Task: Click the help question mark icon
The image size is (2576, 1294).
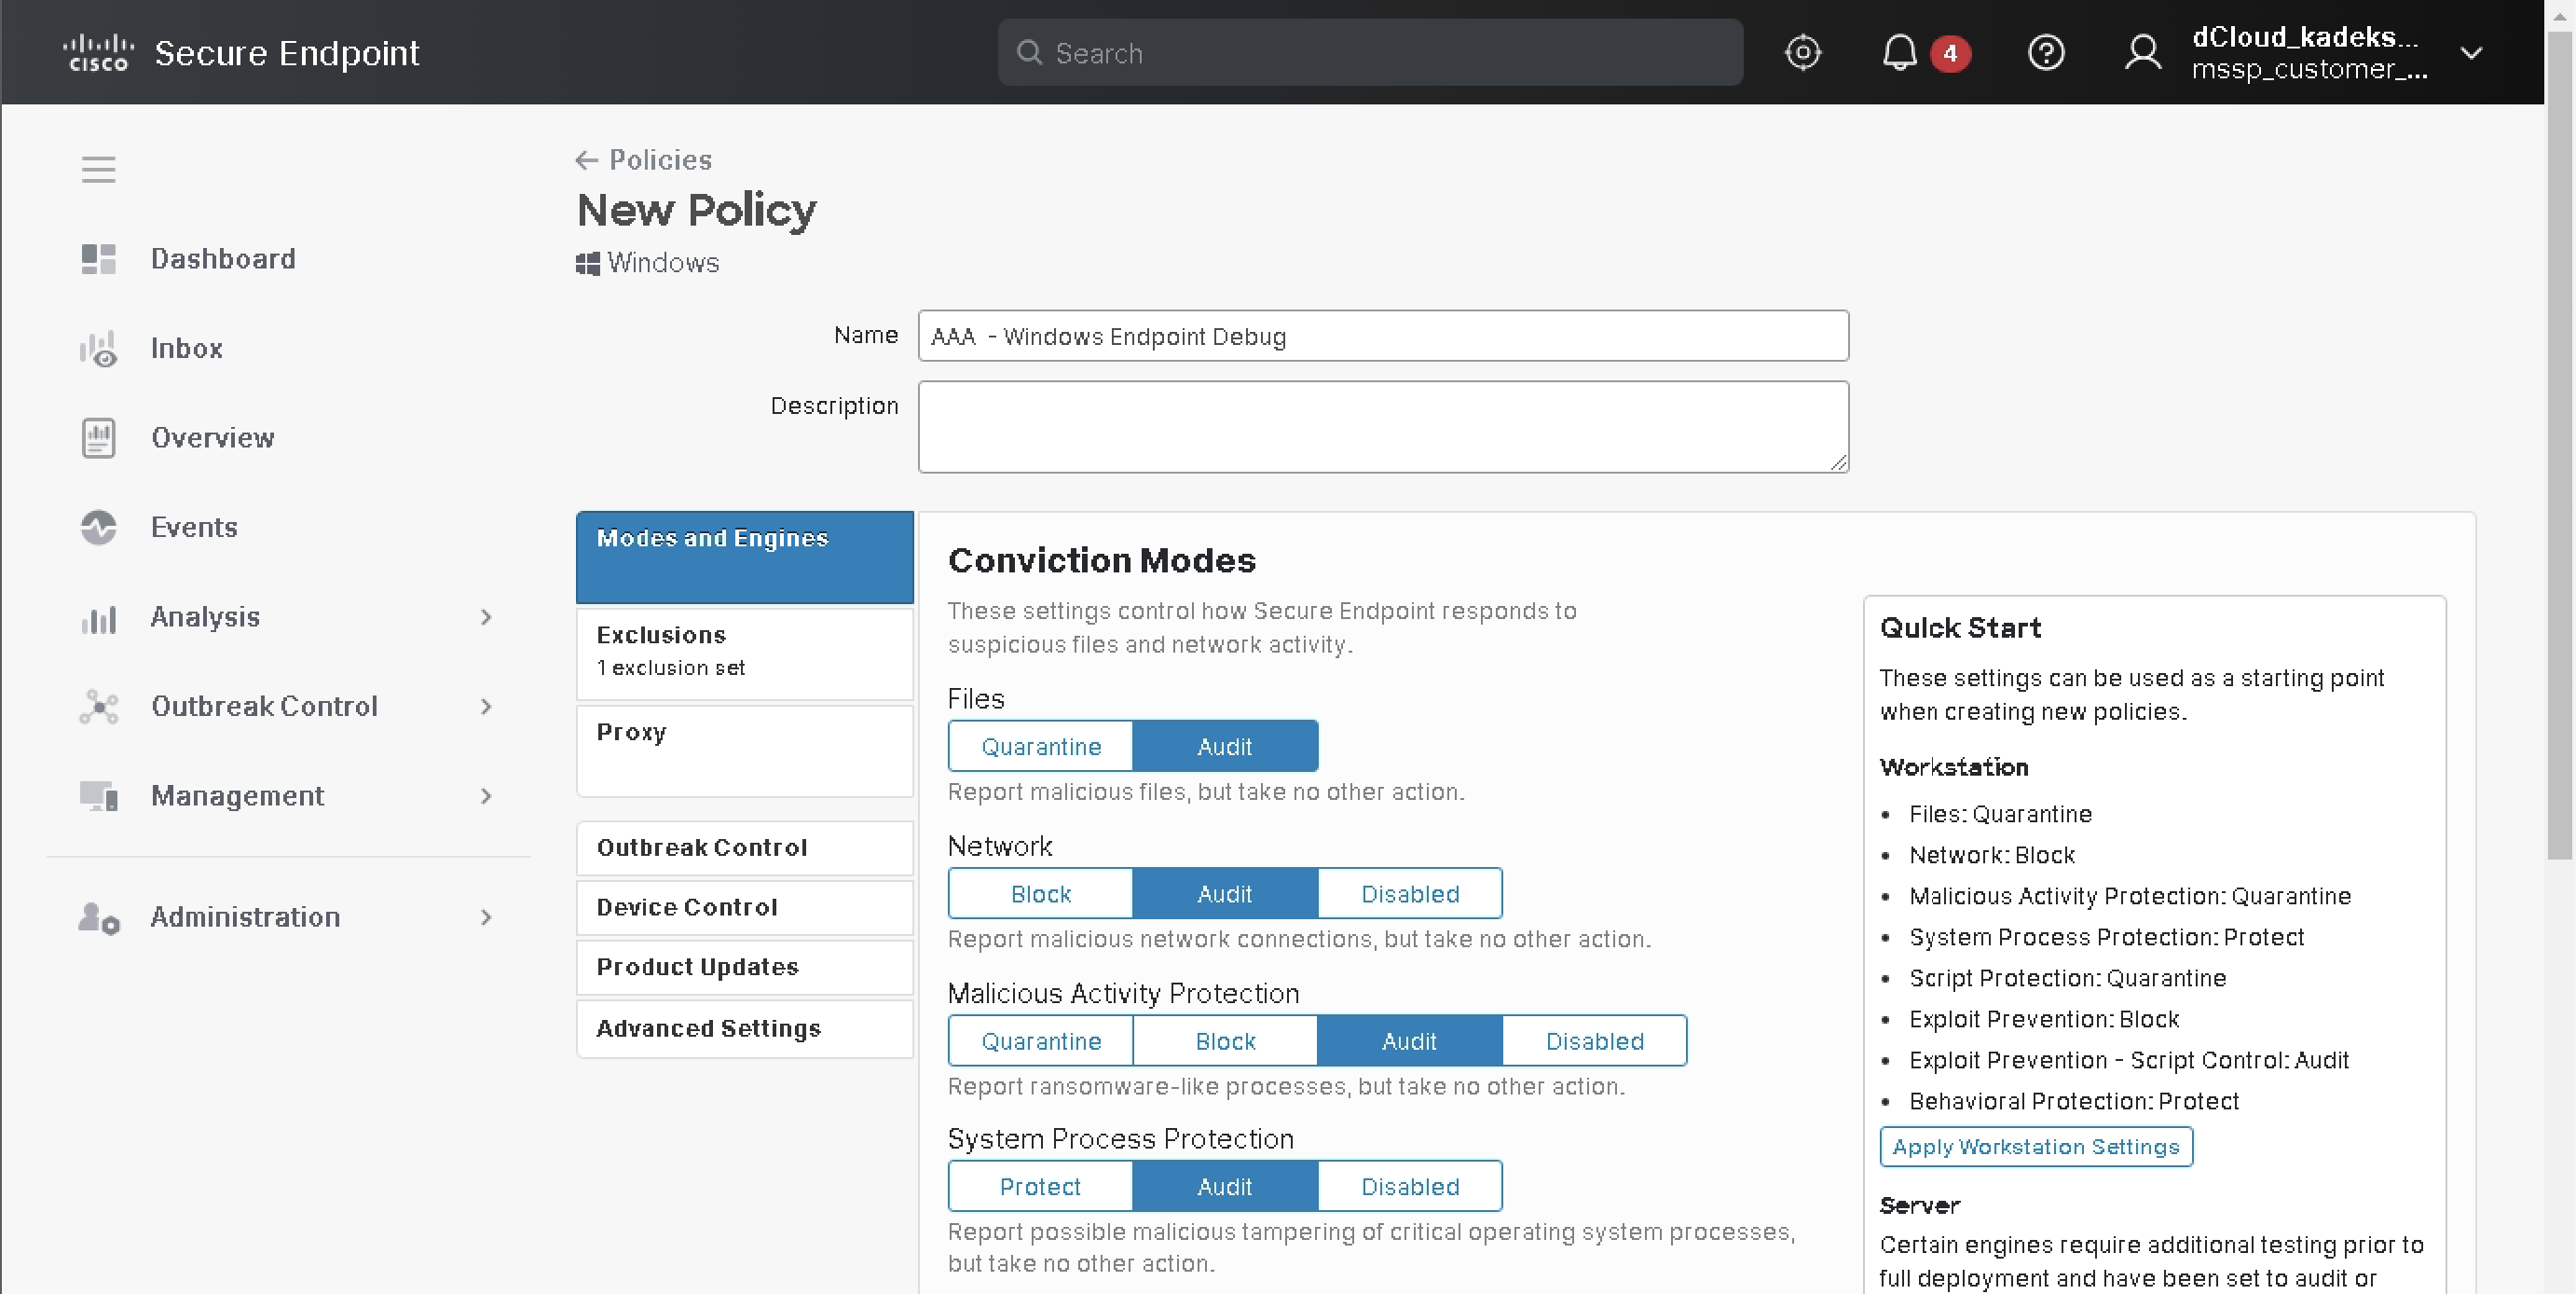Action: click(2045, 52)
